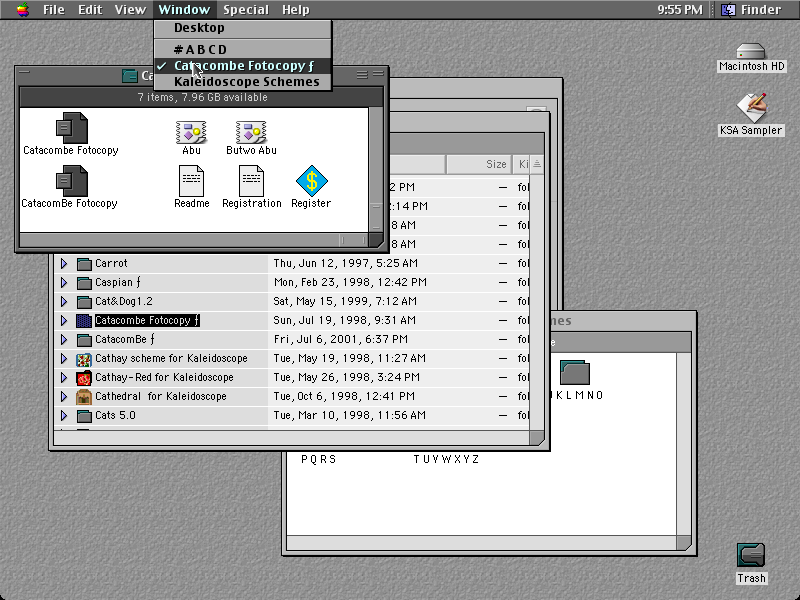
Task: Expand the Carrot folder disclosure triangle
Action: [64, 263]
